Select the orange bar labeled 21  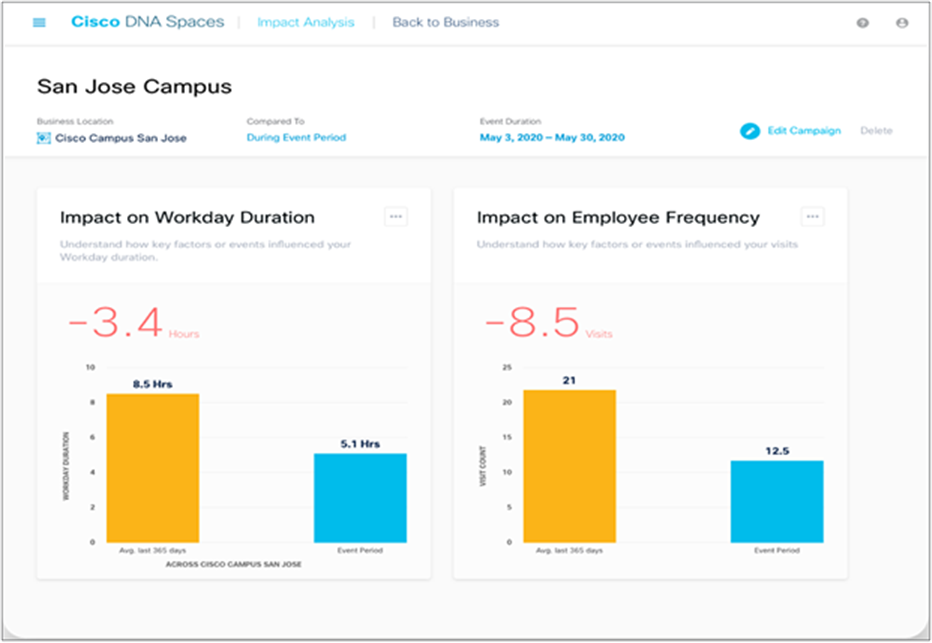(x=569, y=466)
